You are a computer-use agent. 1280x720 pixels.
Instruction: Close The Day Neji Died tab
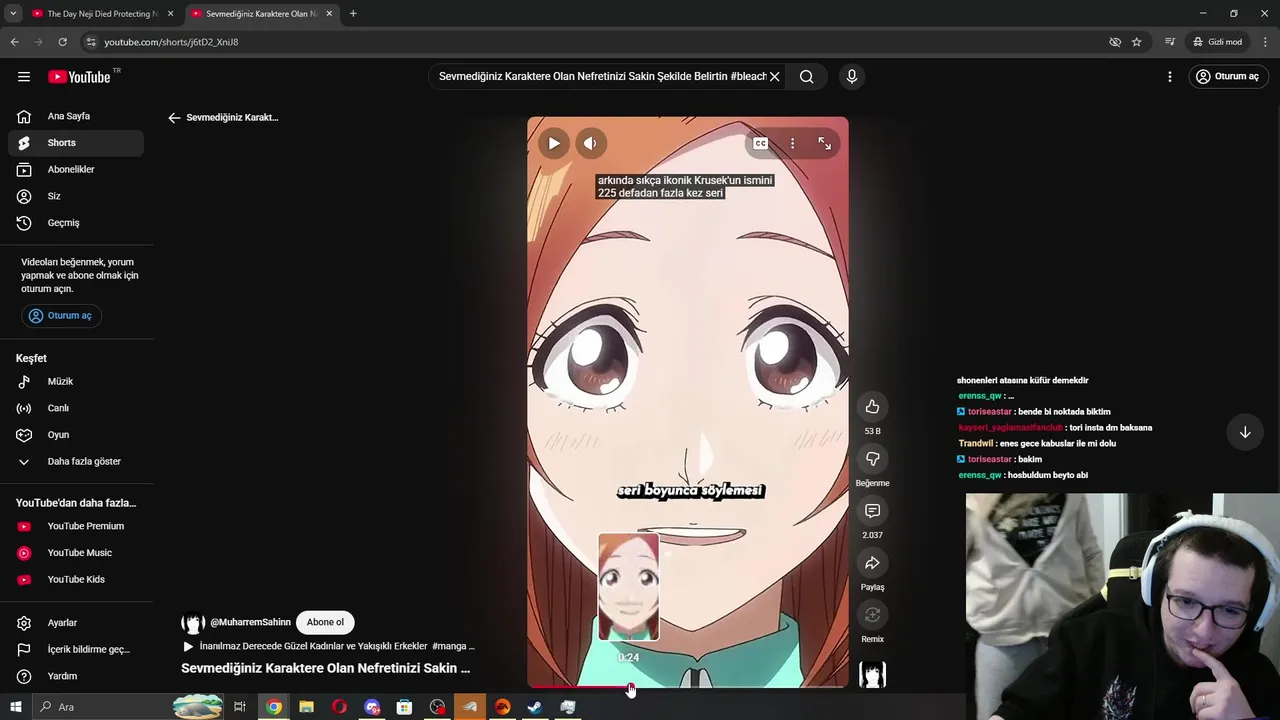pyautogui.click(x=171, y=14)
